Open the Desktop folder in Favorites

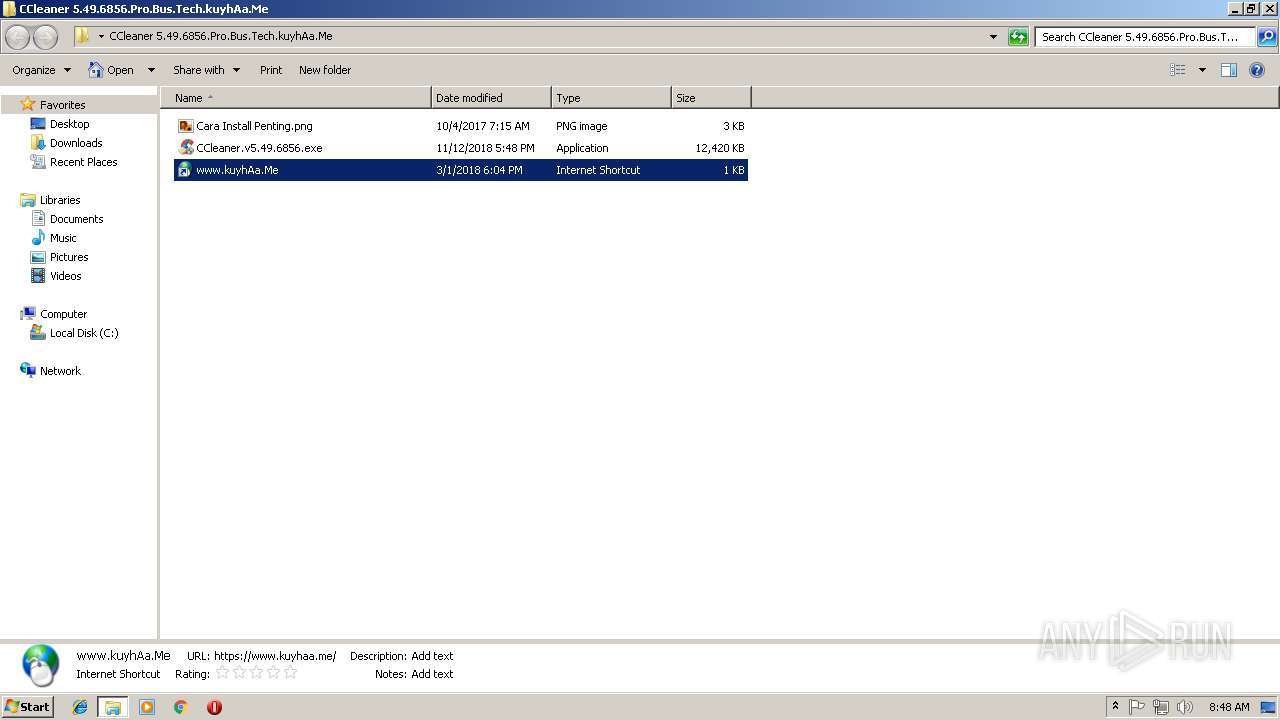coord(69,124)
